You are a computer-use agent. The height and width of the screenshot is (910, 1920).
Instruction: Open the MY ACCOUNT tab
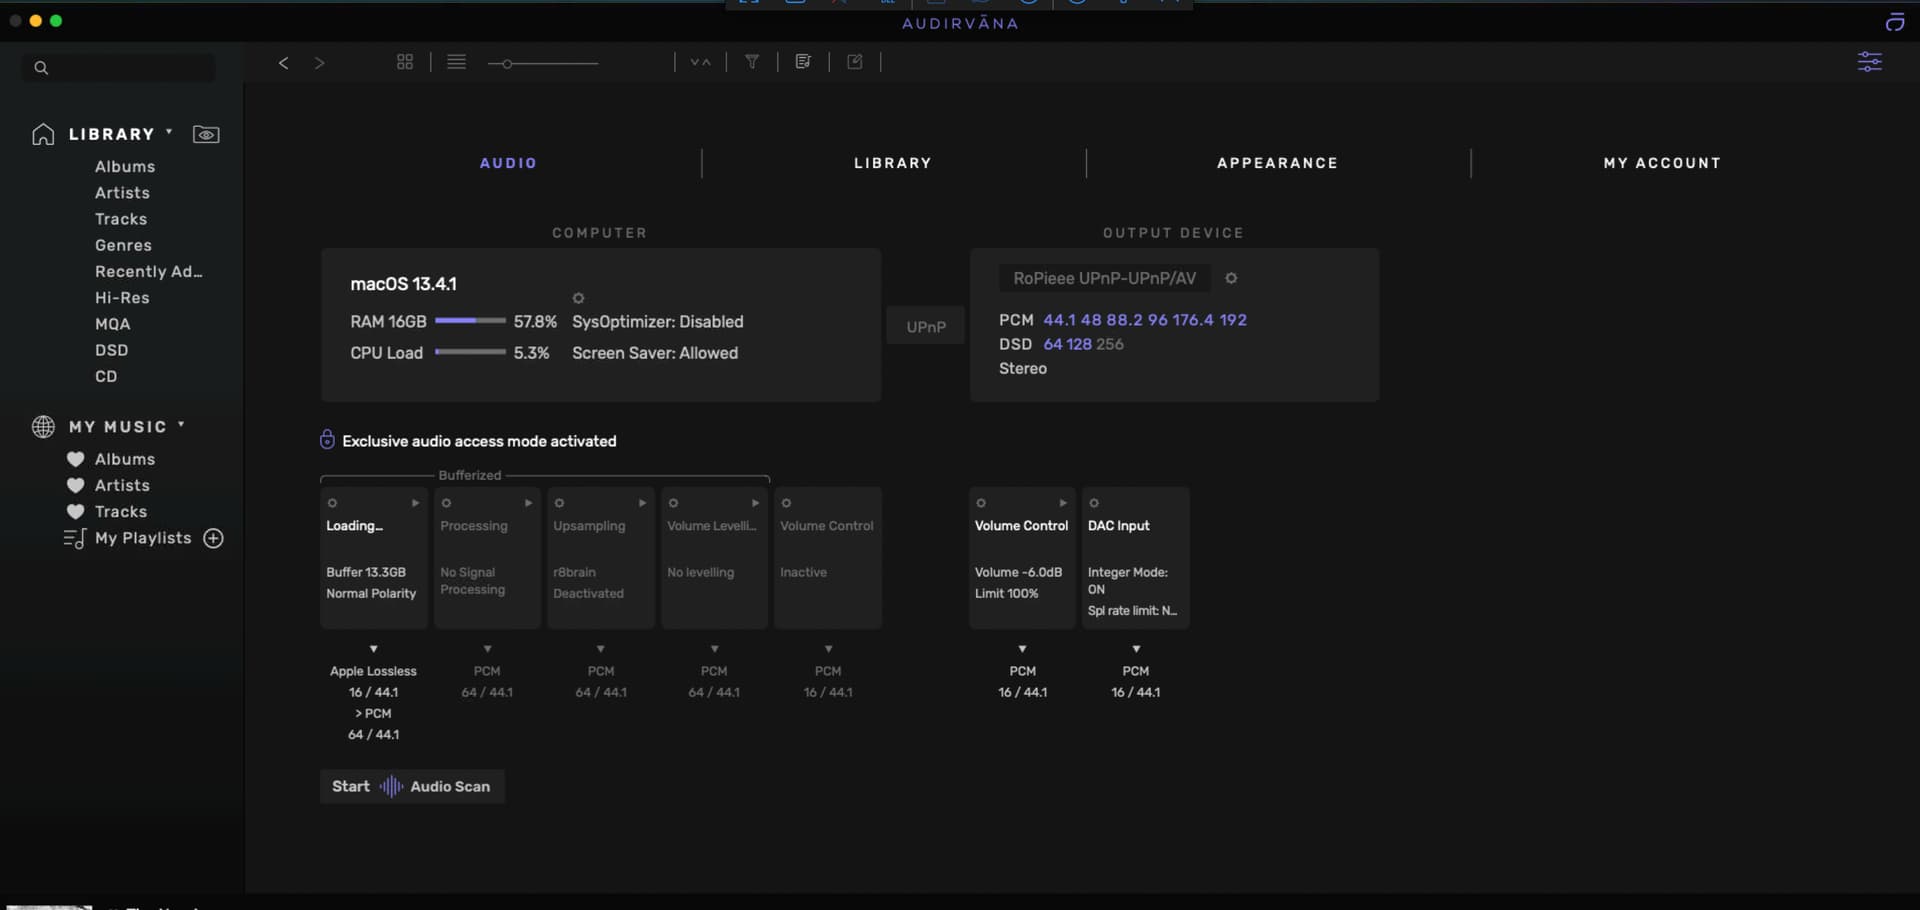pyautogui.click(x=1662, y=163)
